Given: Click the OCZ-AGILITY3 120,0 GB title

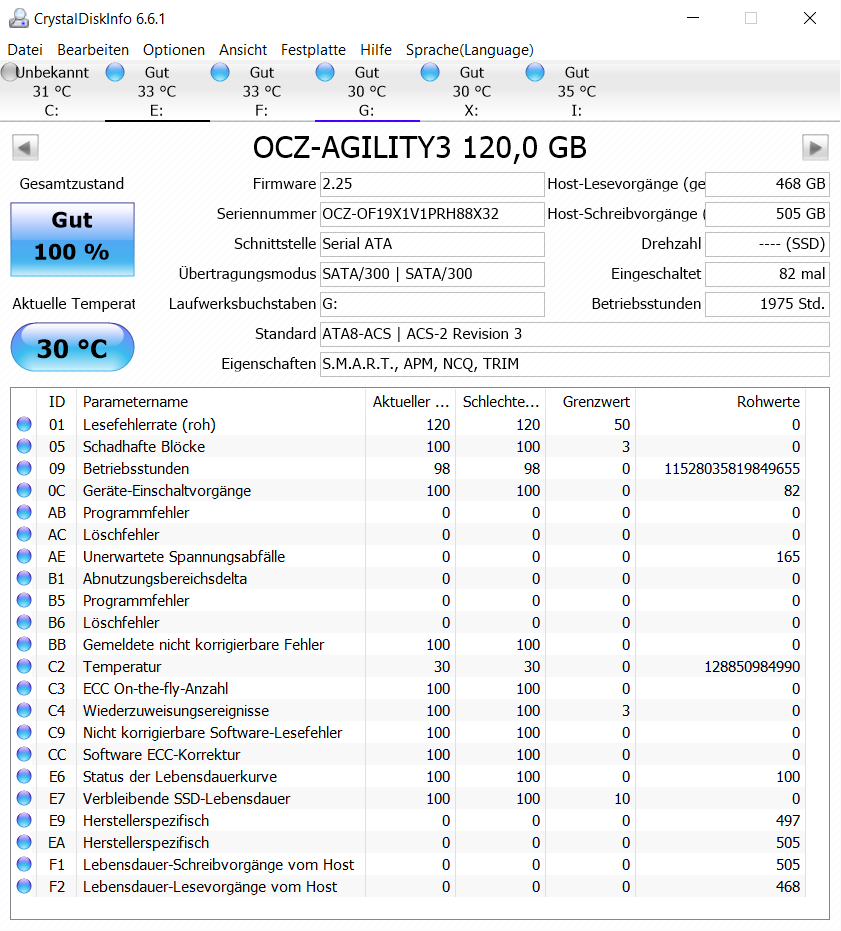Looking at the screenshot, I should pyautogui.click(x=419, y=147).
